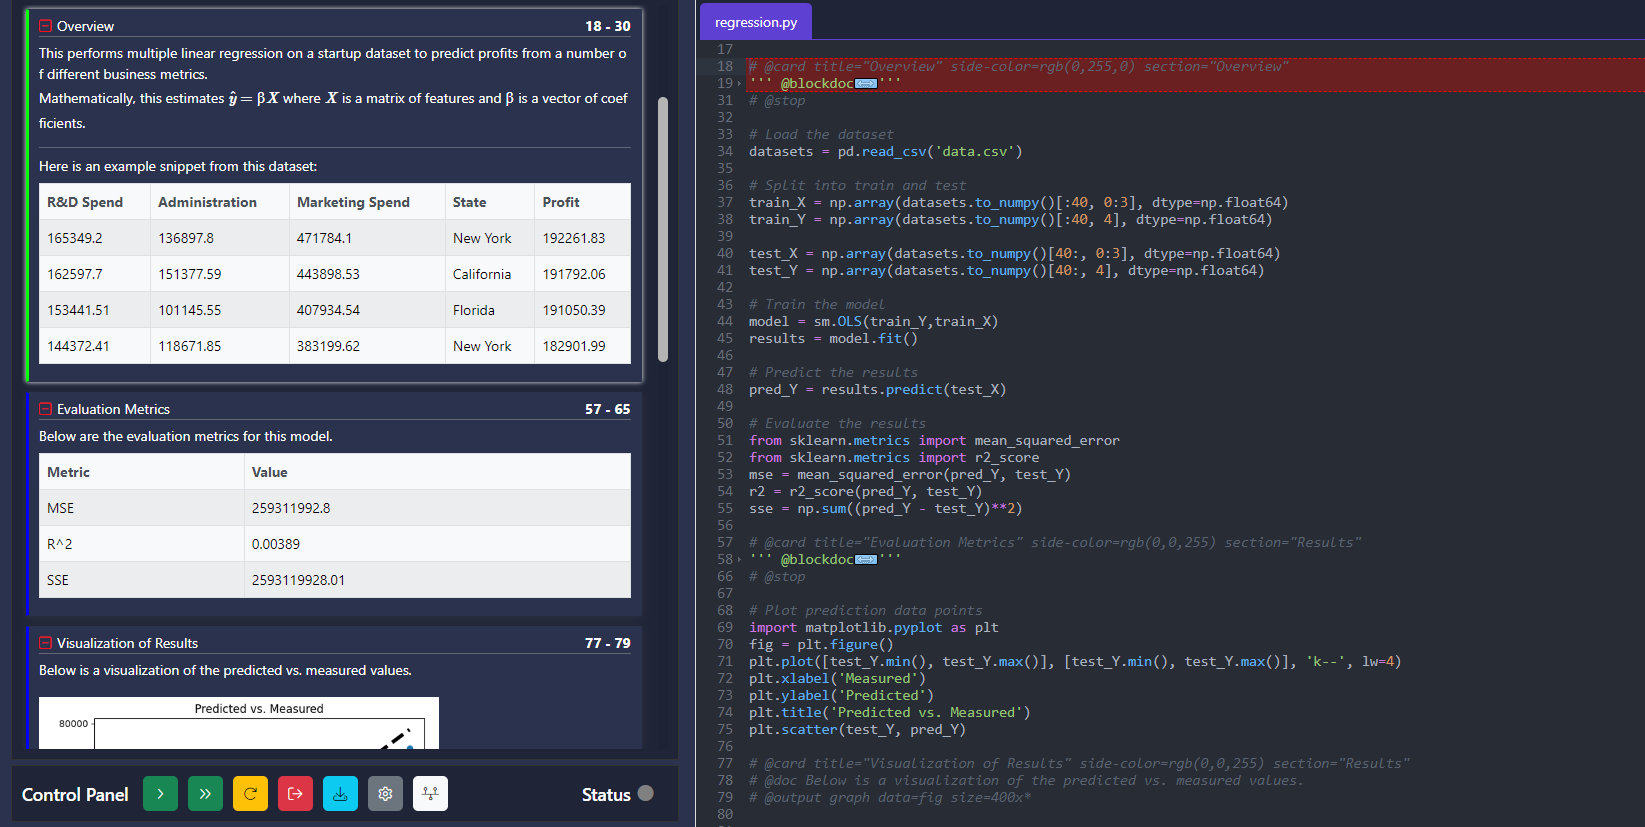Click the plt.xlabel('Measured') line
Screen dimensions: 1645x827
837,679
